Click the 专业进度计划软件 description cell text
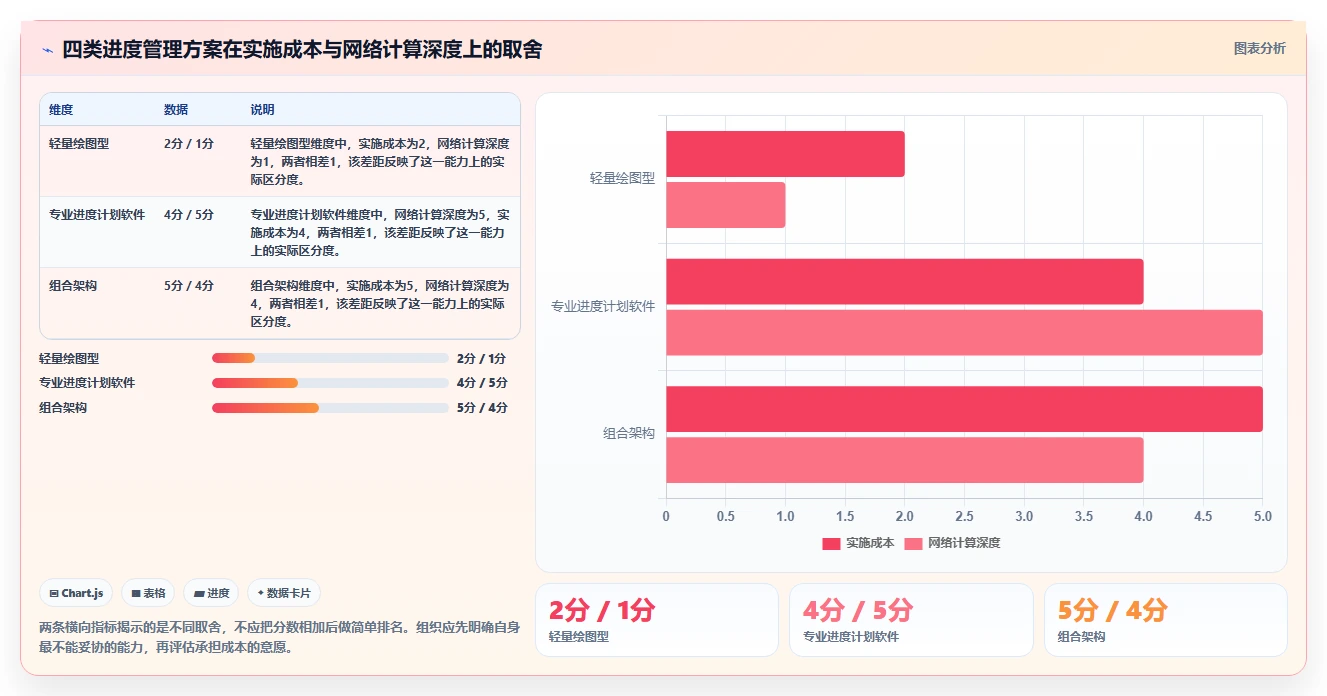1327x696 pixels. pyautogui.click(x=380, y=233)
